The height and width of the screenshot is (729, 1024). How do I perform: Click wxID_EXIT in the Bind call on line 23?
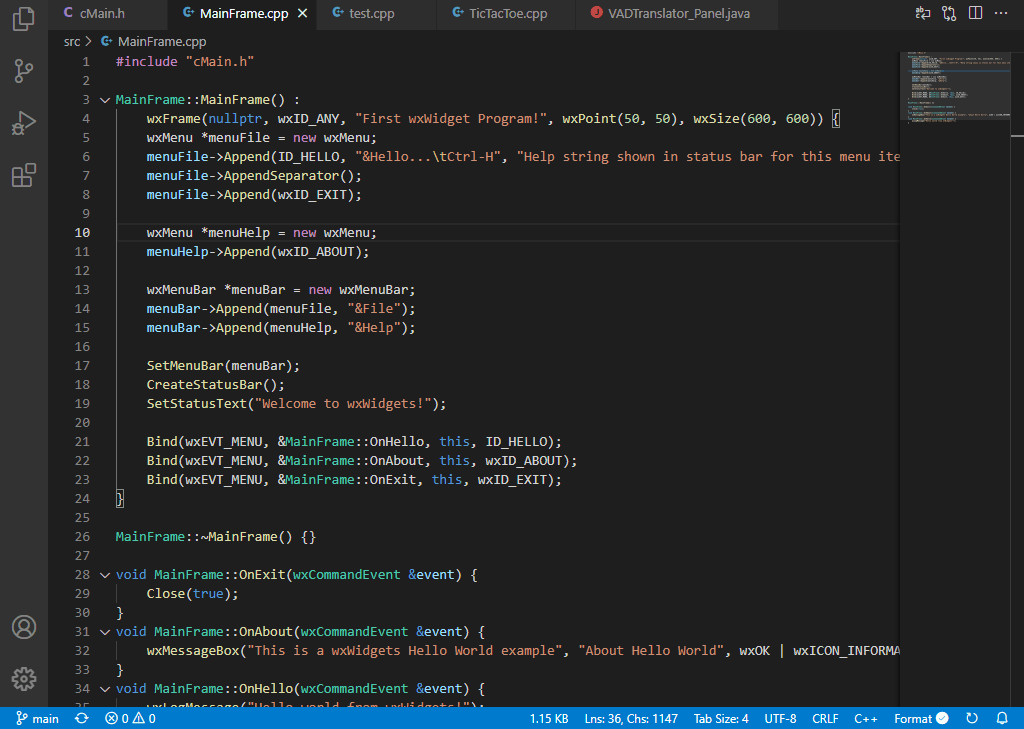[x=512, y=479]
